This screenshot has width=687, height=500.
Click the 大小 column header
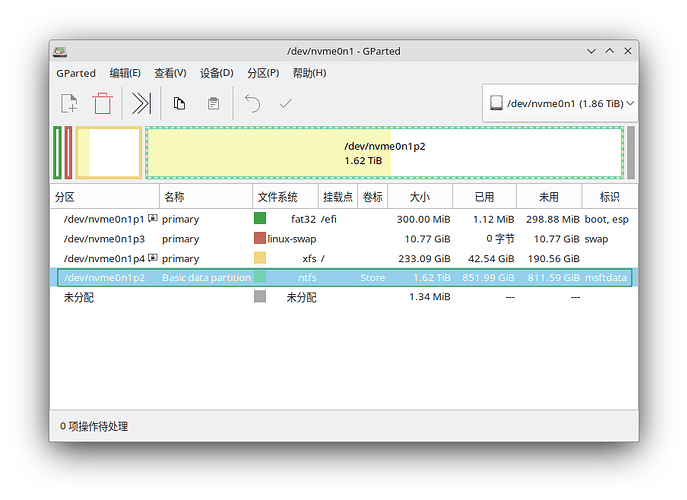pyautogui.click(x=419, y=197)
